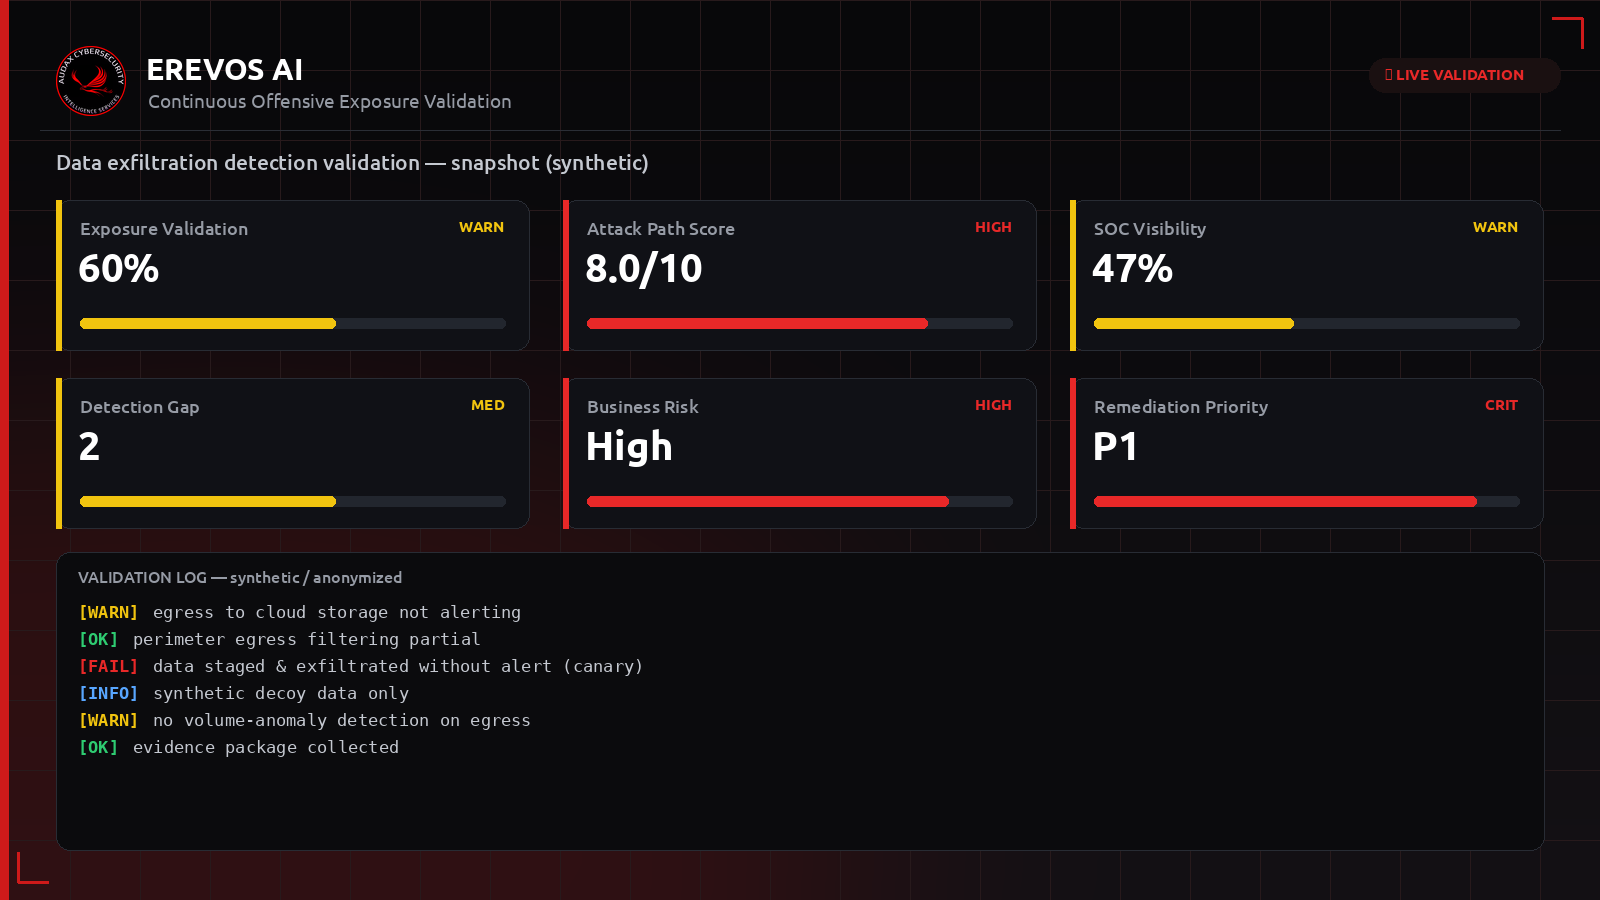The image size is (1600, 900).
Task: Select log line data staged & exfiltrated without alert
Action: click(361, 666)
